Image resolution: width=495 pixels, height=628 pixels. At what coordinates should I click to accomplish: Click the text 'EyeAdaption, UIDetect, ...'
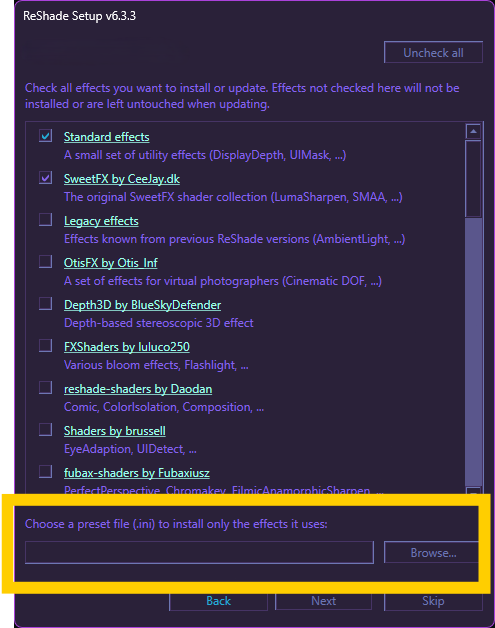[x=130, y=449]
